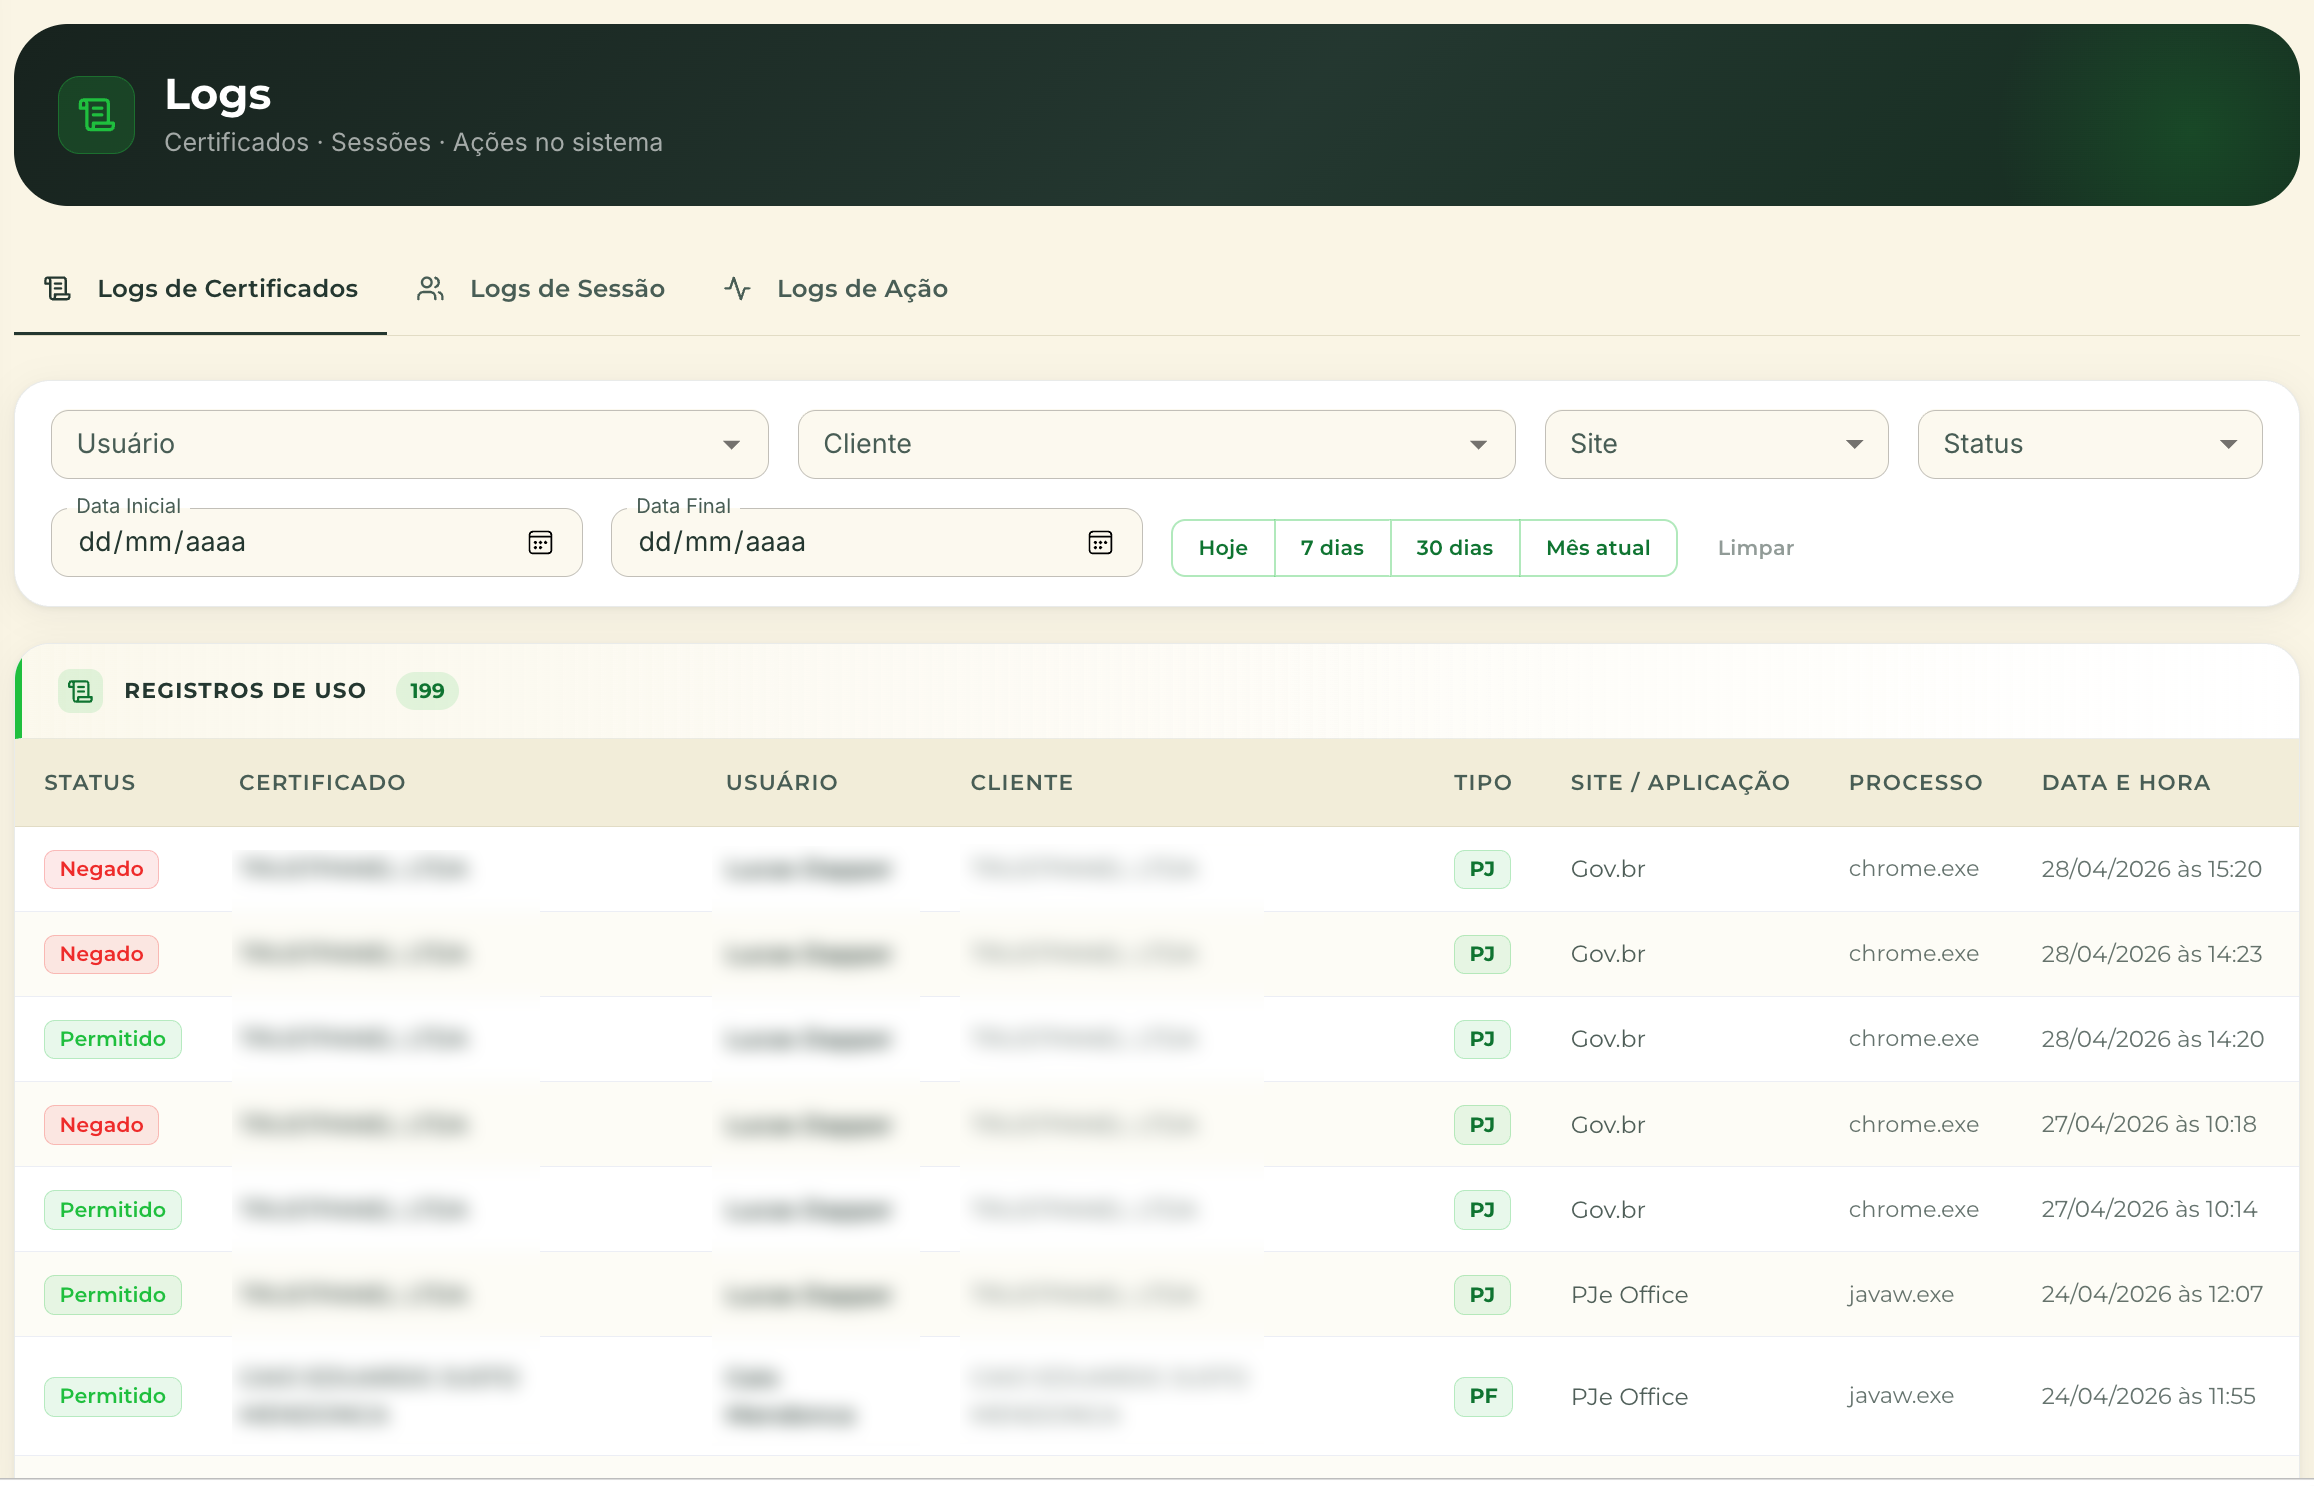The image size is (2314, 1486).
Task: Click the scroll icon beside Logs de Certificados
Action: tap(58, 289)
